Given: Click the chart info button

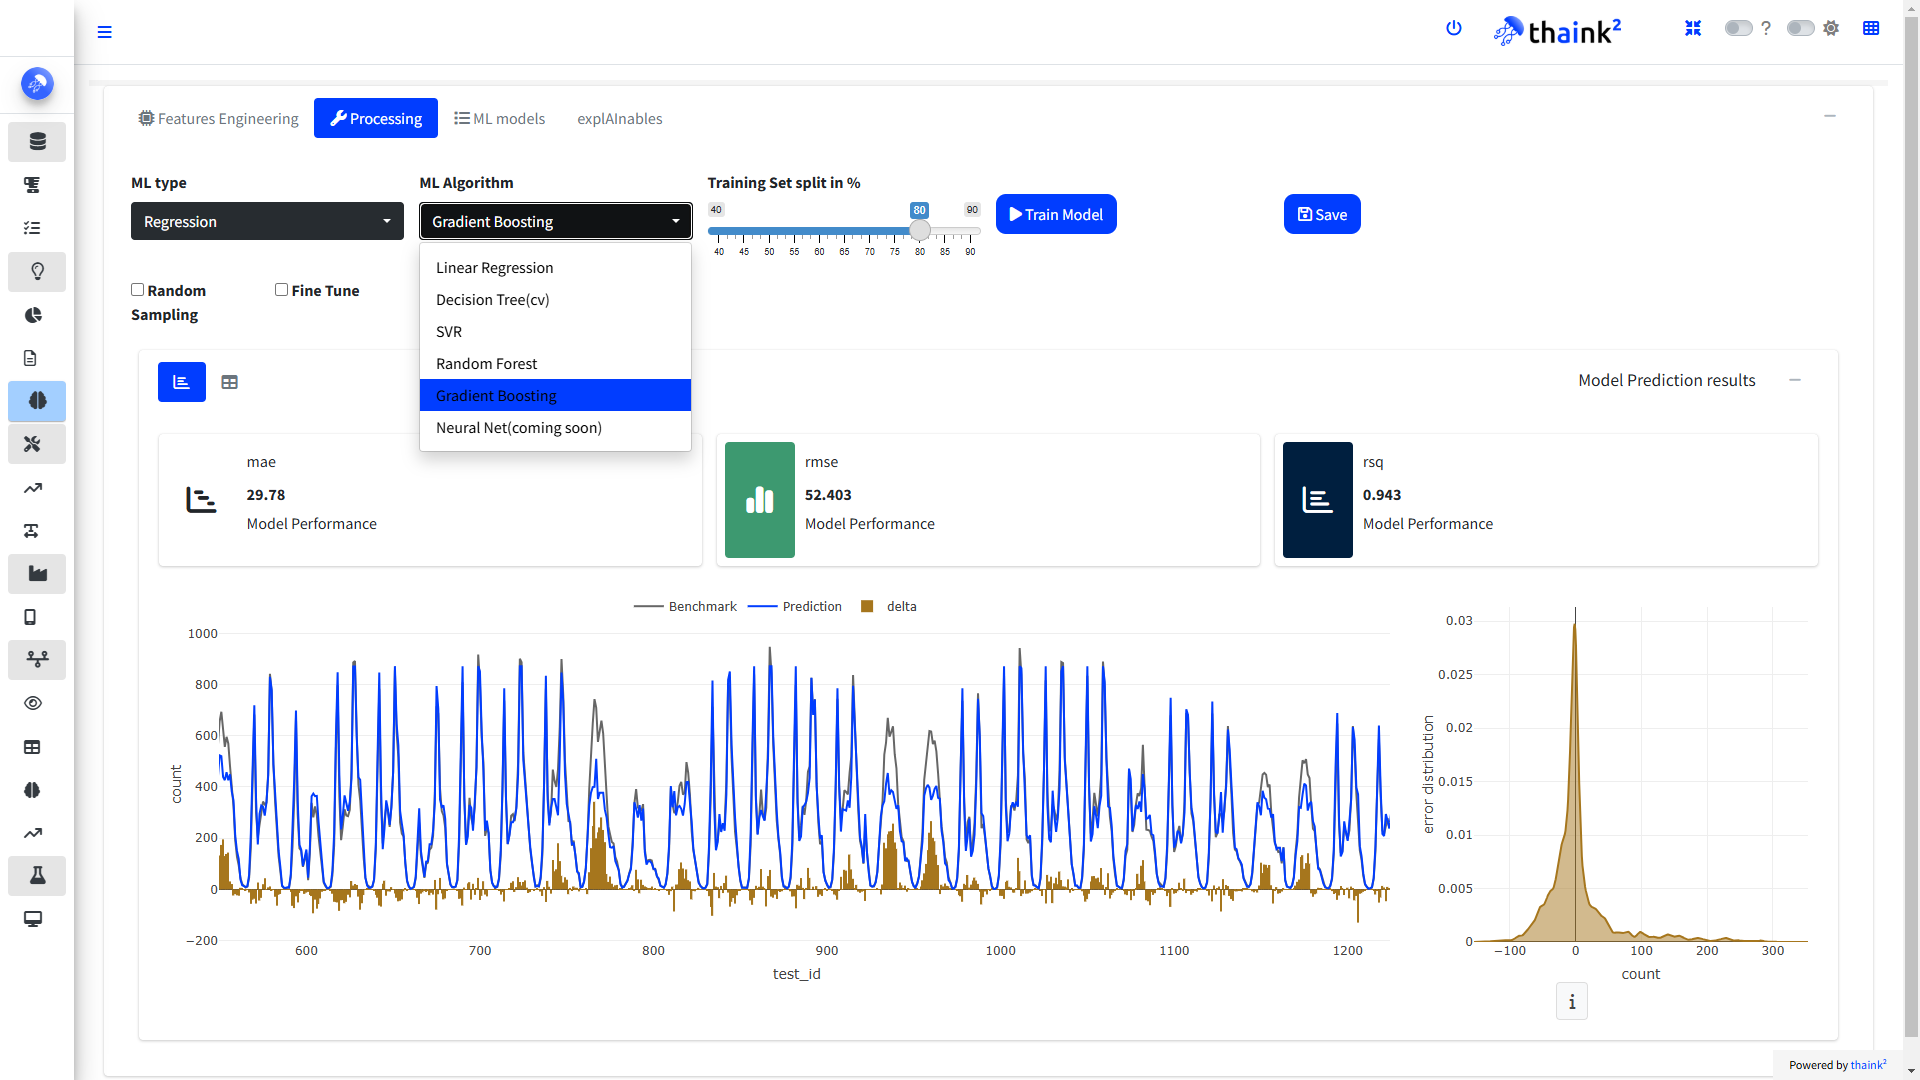Looking at the screenshot, I should click(x=1572, y=1001).
